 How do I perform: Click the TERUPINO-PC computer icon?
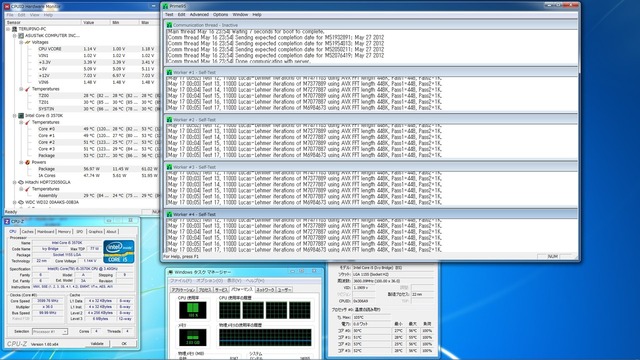pos(15,29)
